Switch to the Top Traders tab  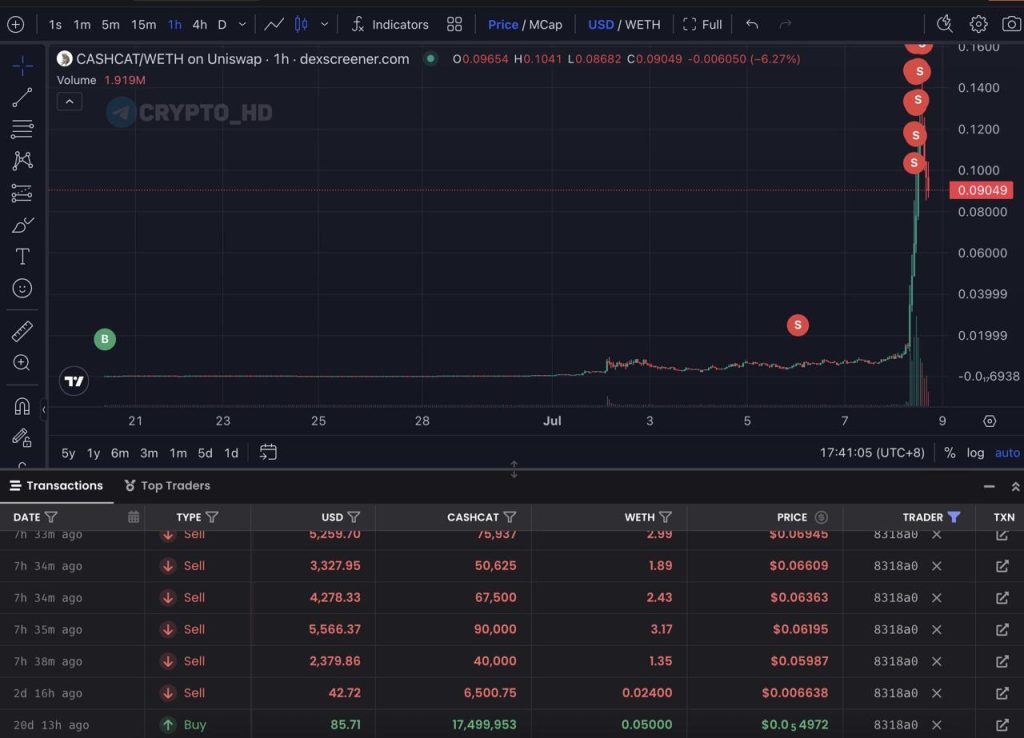[167, 485]
